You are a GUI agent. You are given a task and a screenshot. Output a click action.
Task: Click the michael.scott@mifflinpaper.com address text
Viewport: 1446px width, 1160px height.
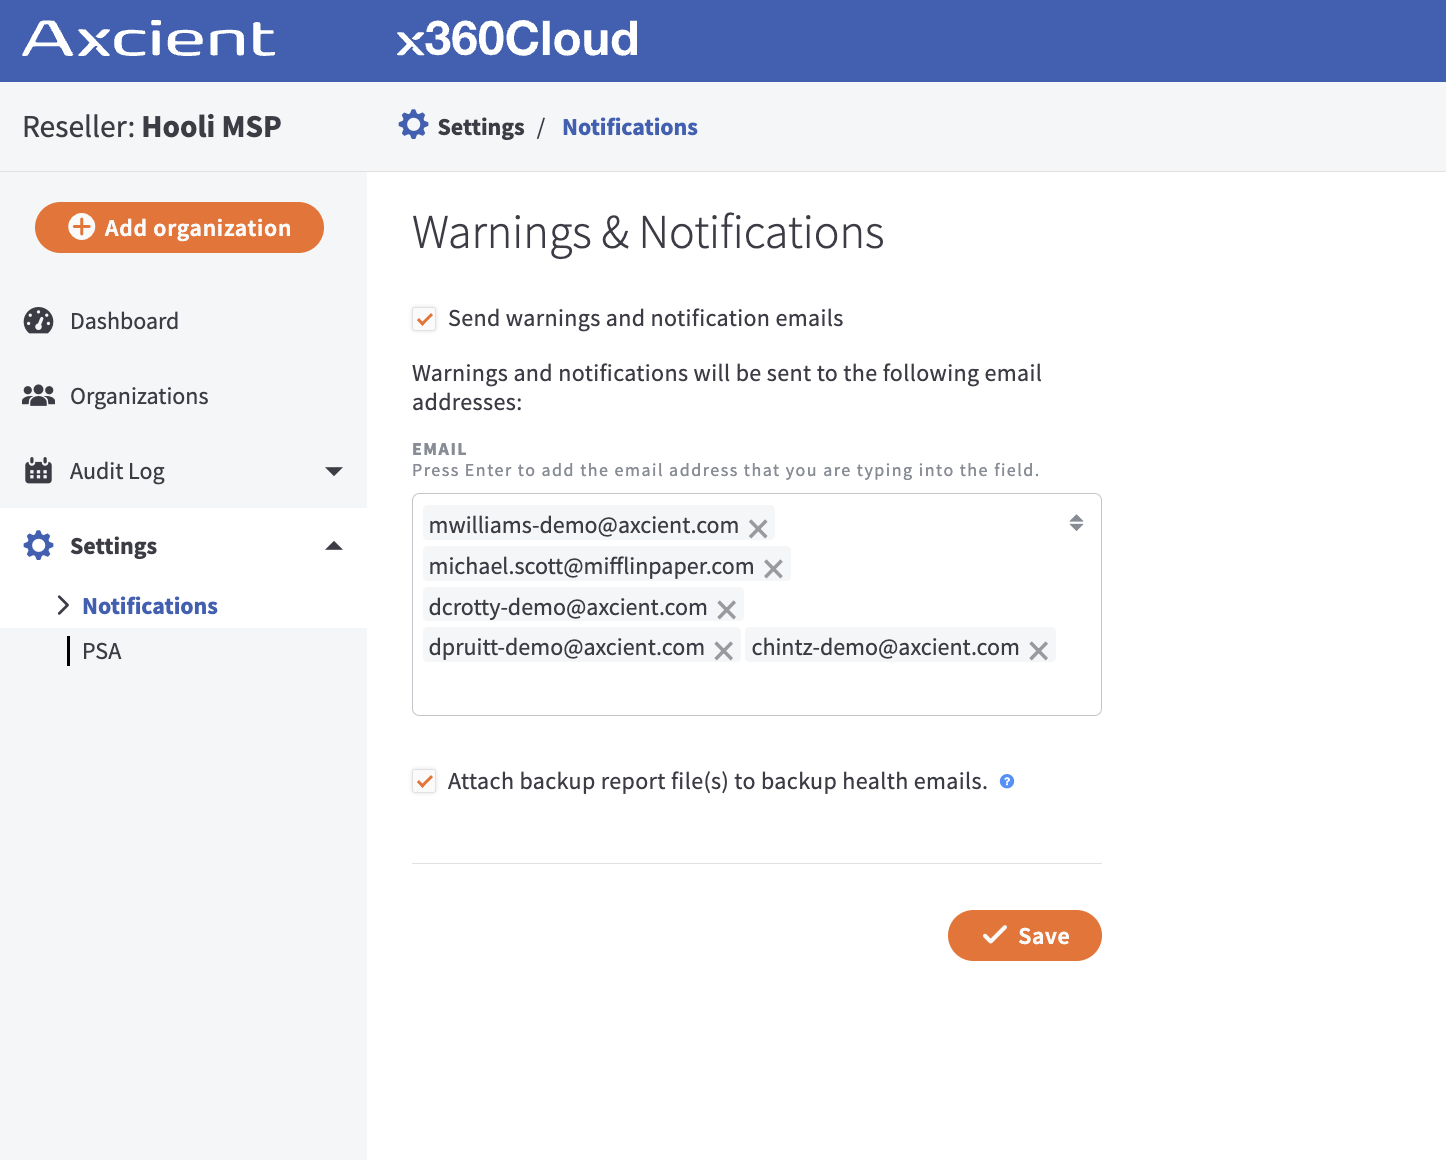(x=591, y=566)
